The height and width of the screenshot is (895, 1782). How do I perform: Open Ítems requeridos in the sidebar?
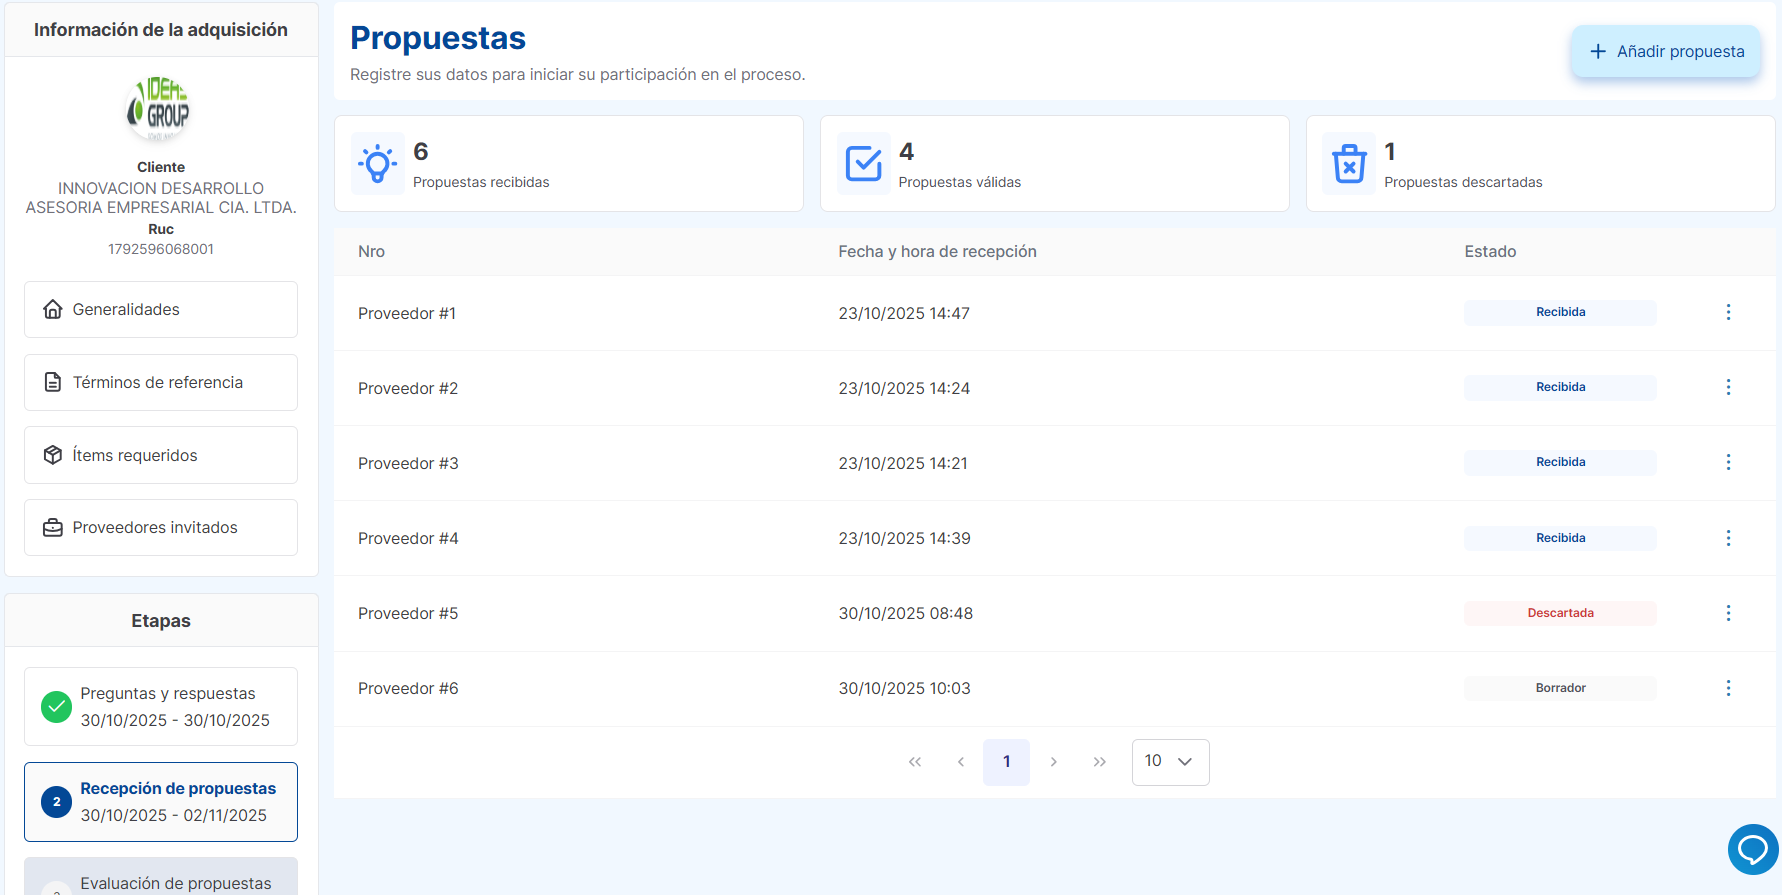click(161, 455)
